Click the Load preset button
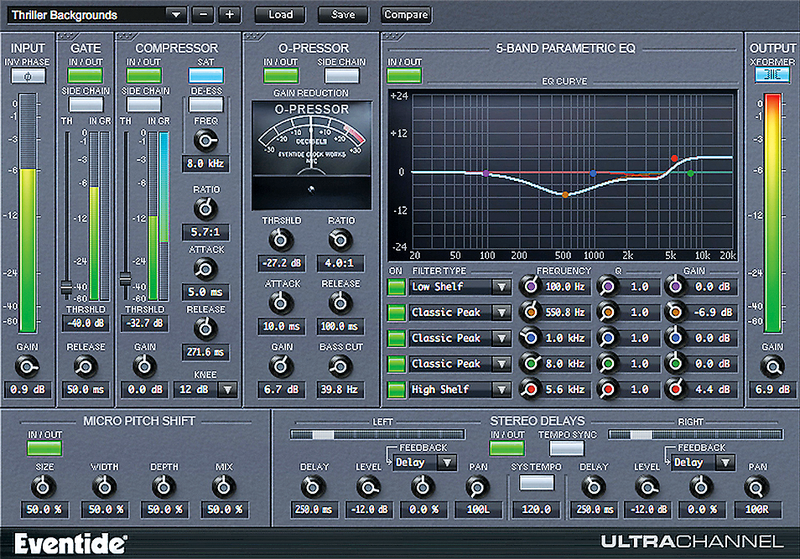The height and width of the screenshot is (559, 800). (x=281, y=15)
